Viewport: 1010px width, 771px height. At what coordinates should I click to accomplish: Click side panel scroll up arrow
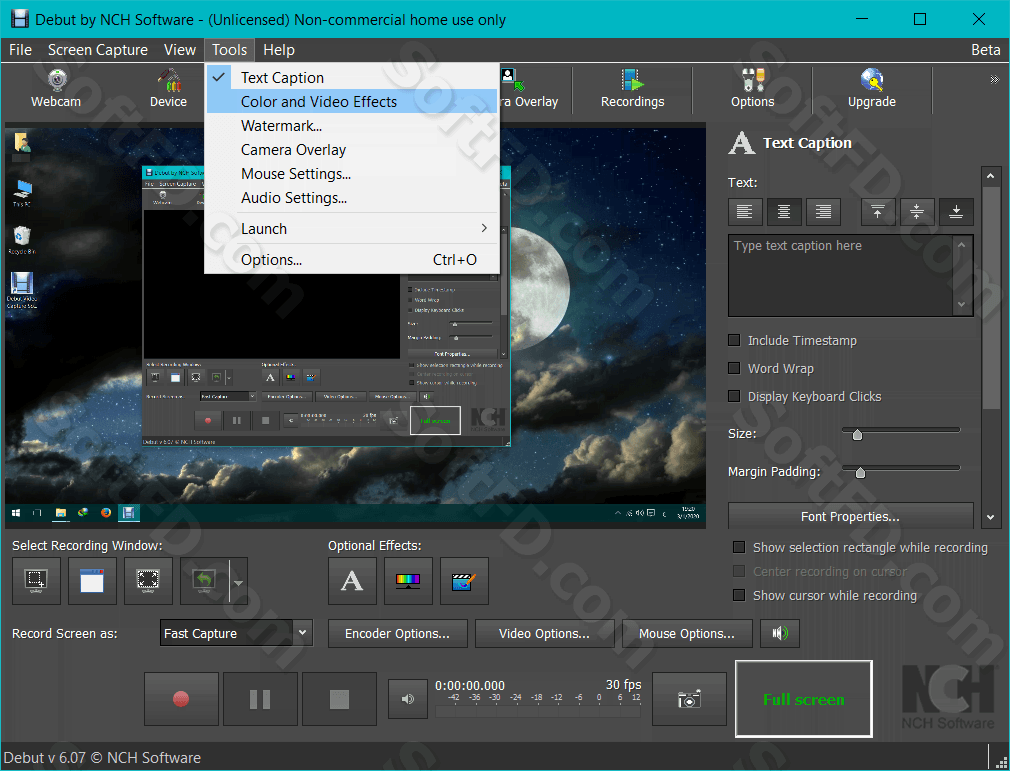[x=991, y=175]
